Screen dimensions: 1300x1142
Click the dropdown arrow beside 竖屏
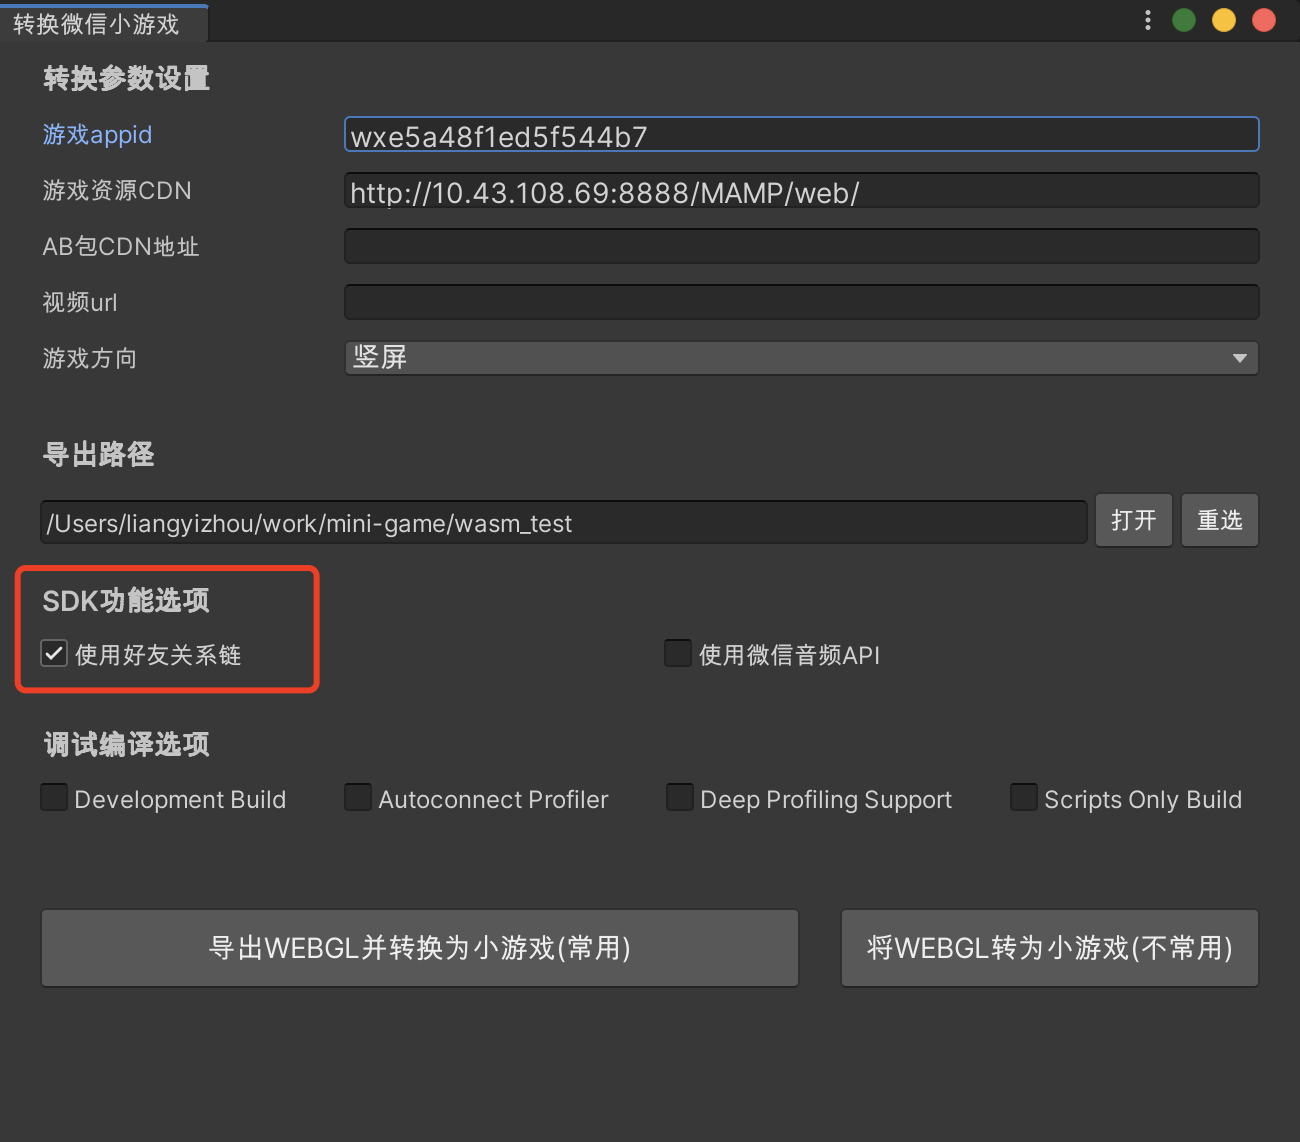(1239, 358)
